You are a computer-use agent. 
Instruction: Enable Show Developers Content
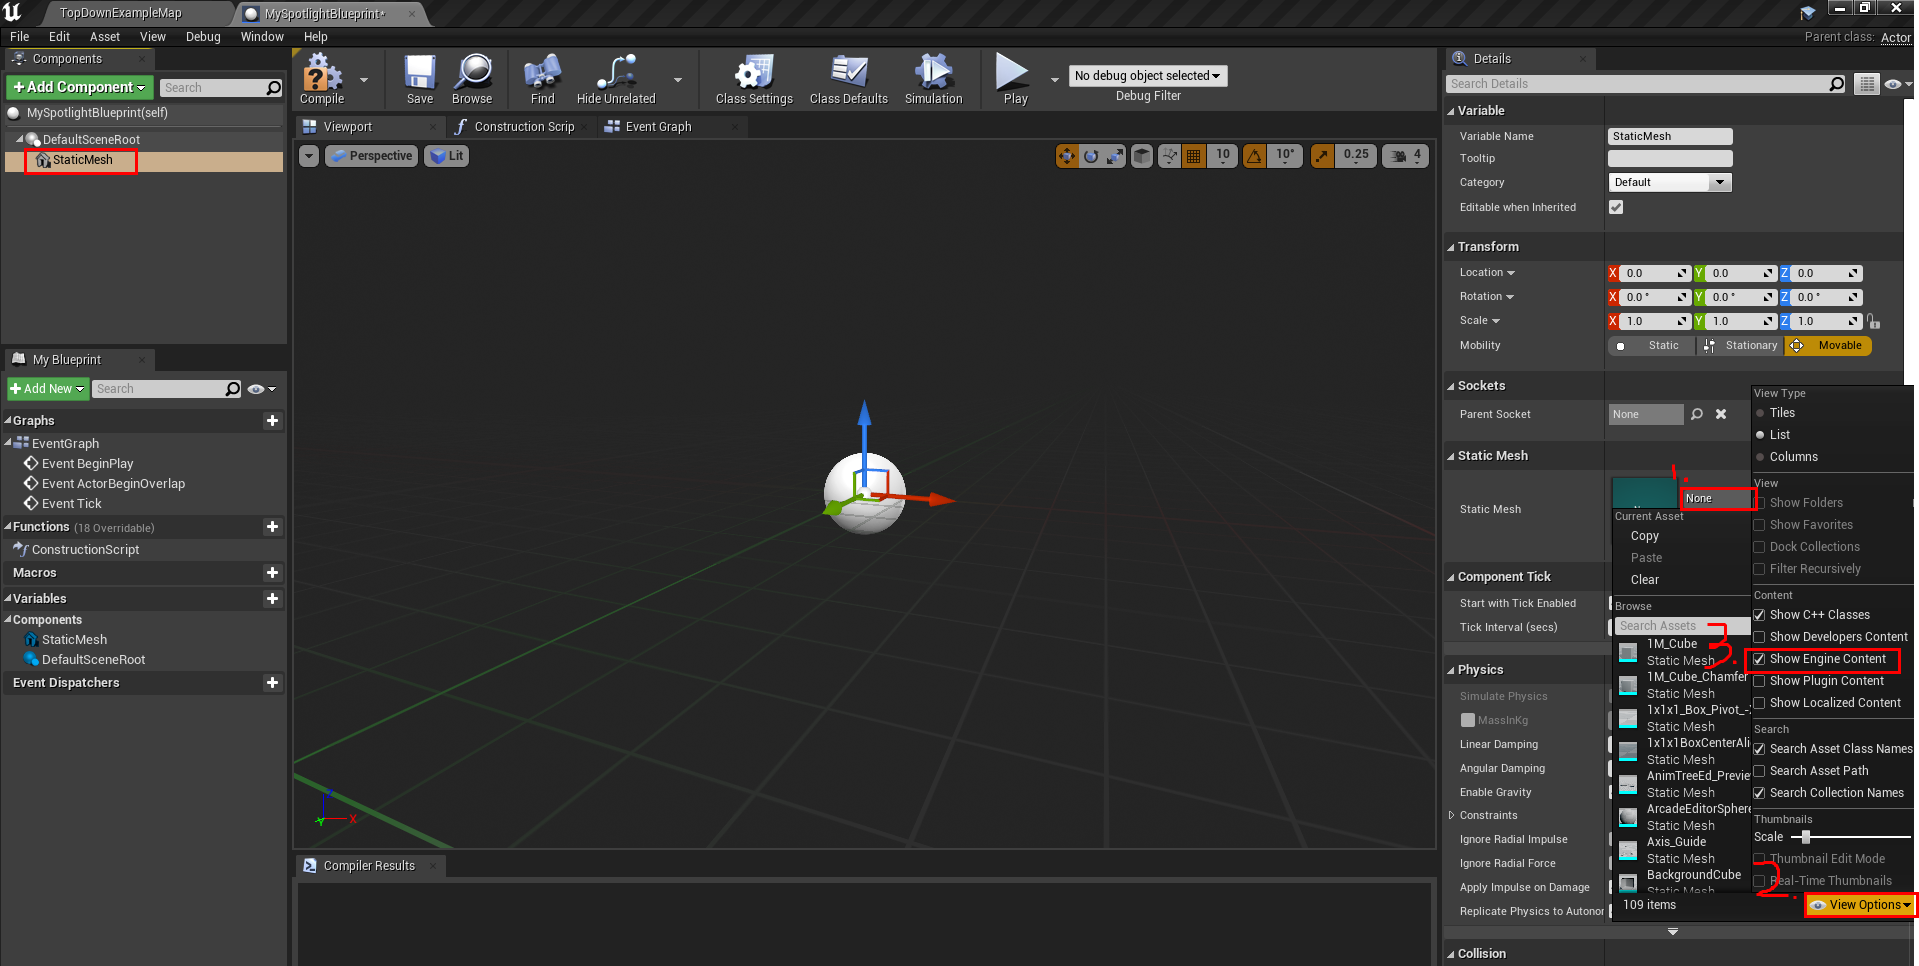point(1759,637)
